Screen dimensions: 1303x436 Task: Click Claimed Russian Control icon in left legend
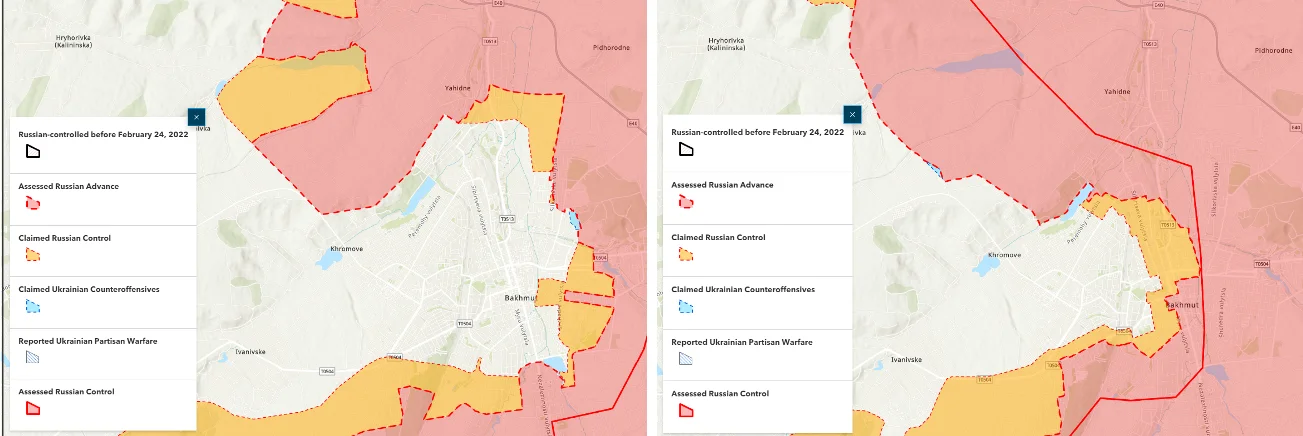33,255
